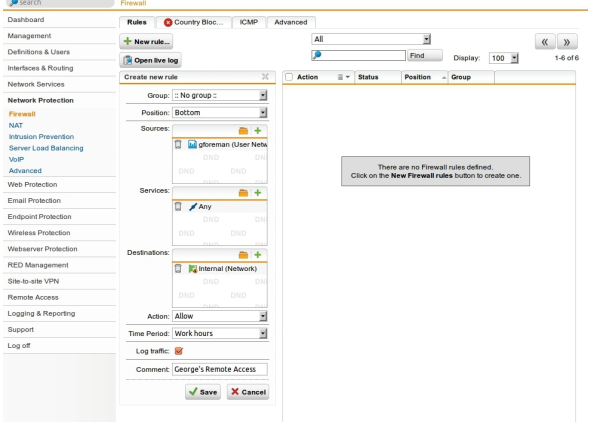Image resolution: width=596 pixels, height=429 pixels.
Task: Open folder icon in Services box
Action: 243,193
